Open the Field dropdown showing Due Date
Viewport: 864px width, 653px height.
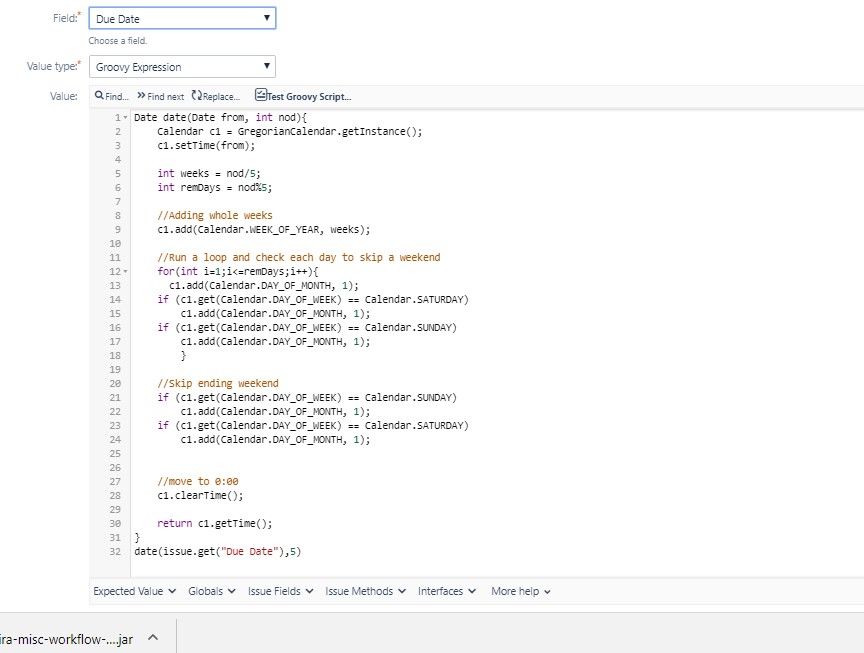pos(182,18)
